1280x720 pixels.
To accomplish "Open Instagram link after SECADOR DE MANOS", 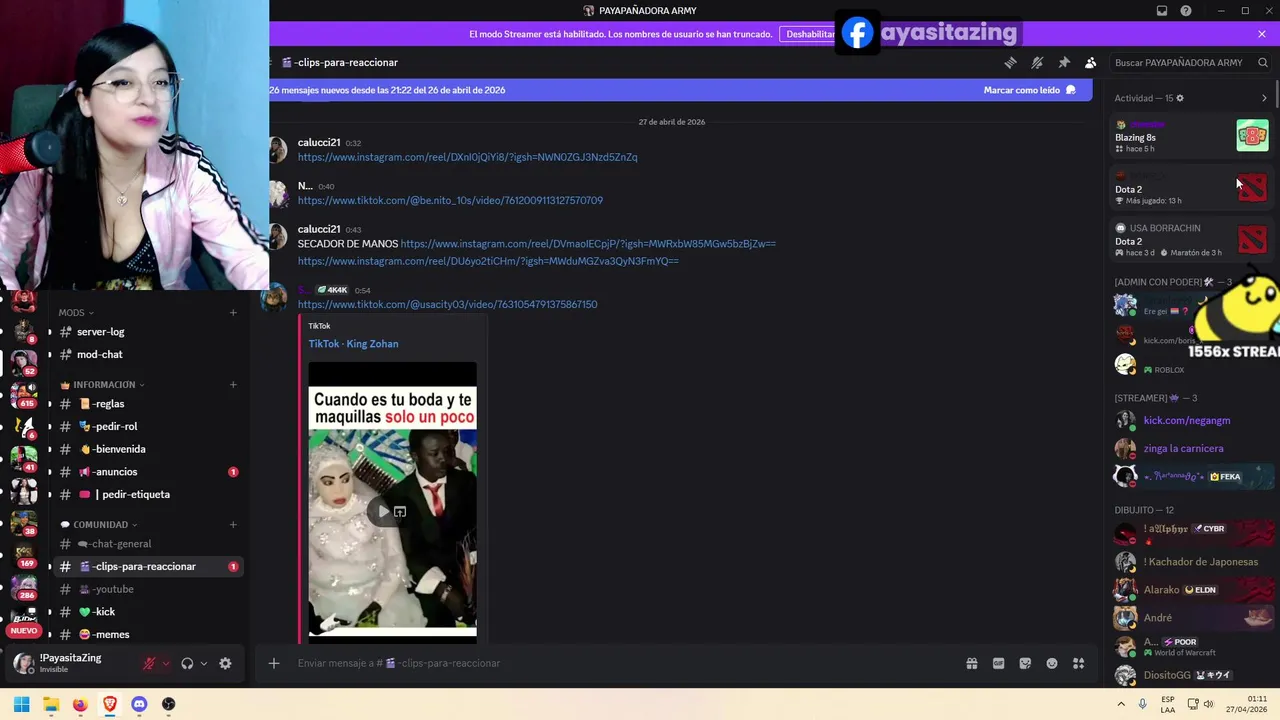I will 588,244.
